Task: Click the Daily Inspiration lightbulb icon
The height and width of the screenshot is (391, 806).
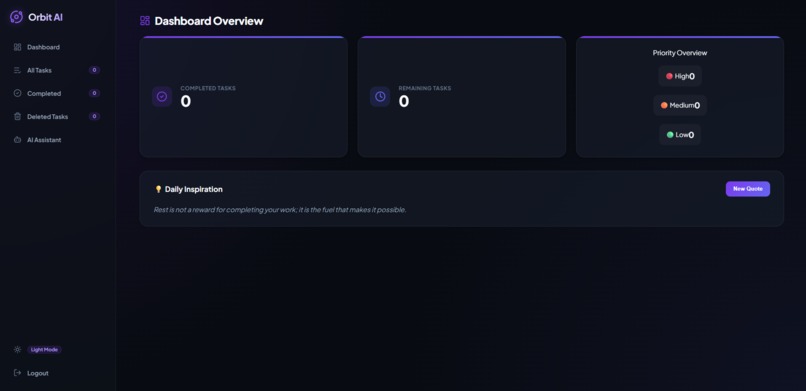Action: [158, 190]
